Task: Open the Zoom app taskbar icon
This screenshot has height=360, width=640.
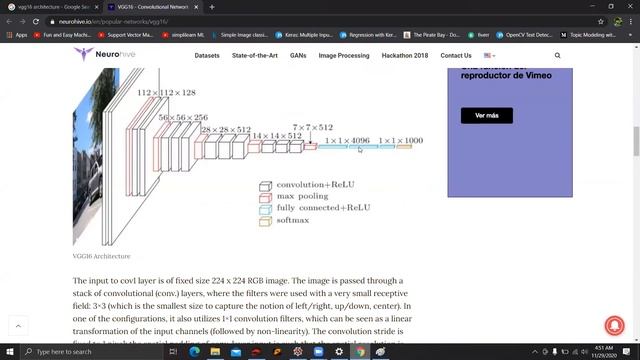Action: coord(318,351)
